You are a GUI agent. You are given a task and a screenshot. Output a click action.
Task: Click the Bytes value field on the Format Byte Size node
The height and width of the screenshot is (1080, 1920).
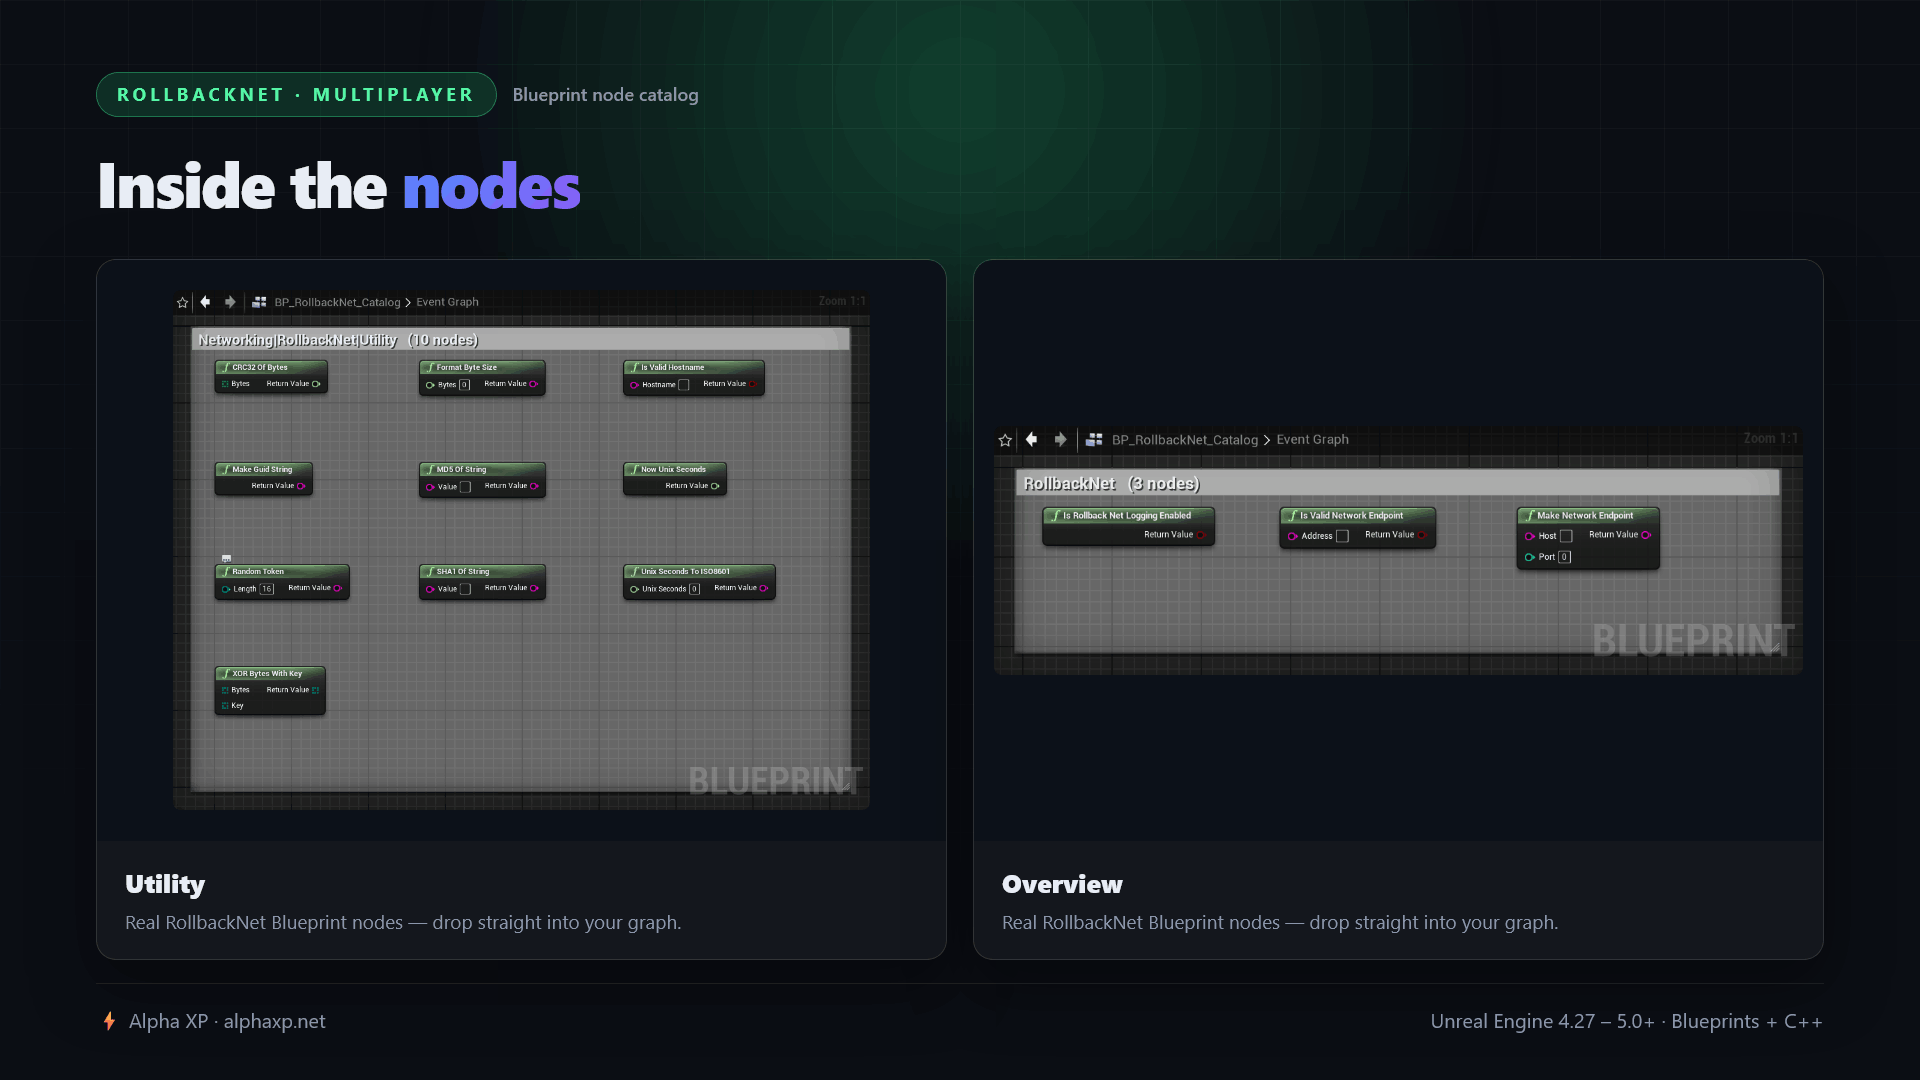464,385
